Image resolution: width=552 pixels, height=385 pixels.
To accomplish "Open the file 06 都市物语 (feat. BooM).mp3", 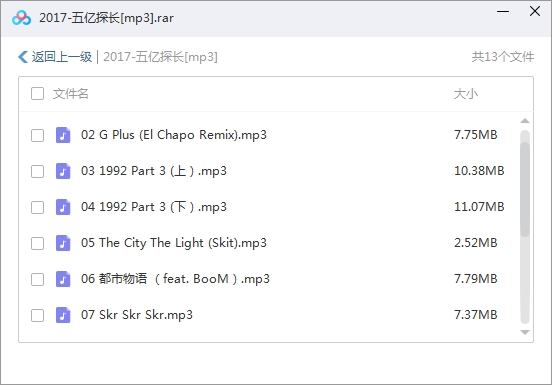I will 175,279.
